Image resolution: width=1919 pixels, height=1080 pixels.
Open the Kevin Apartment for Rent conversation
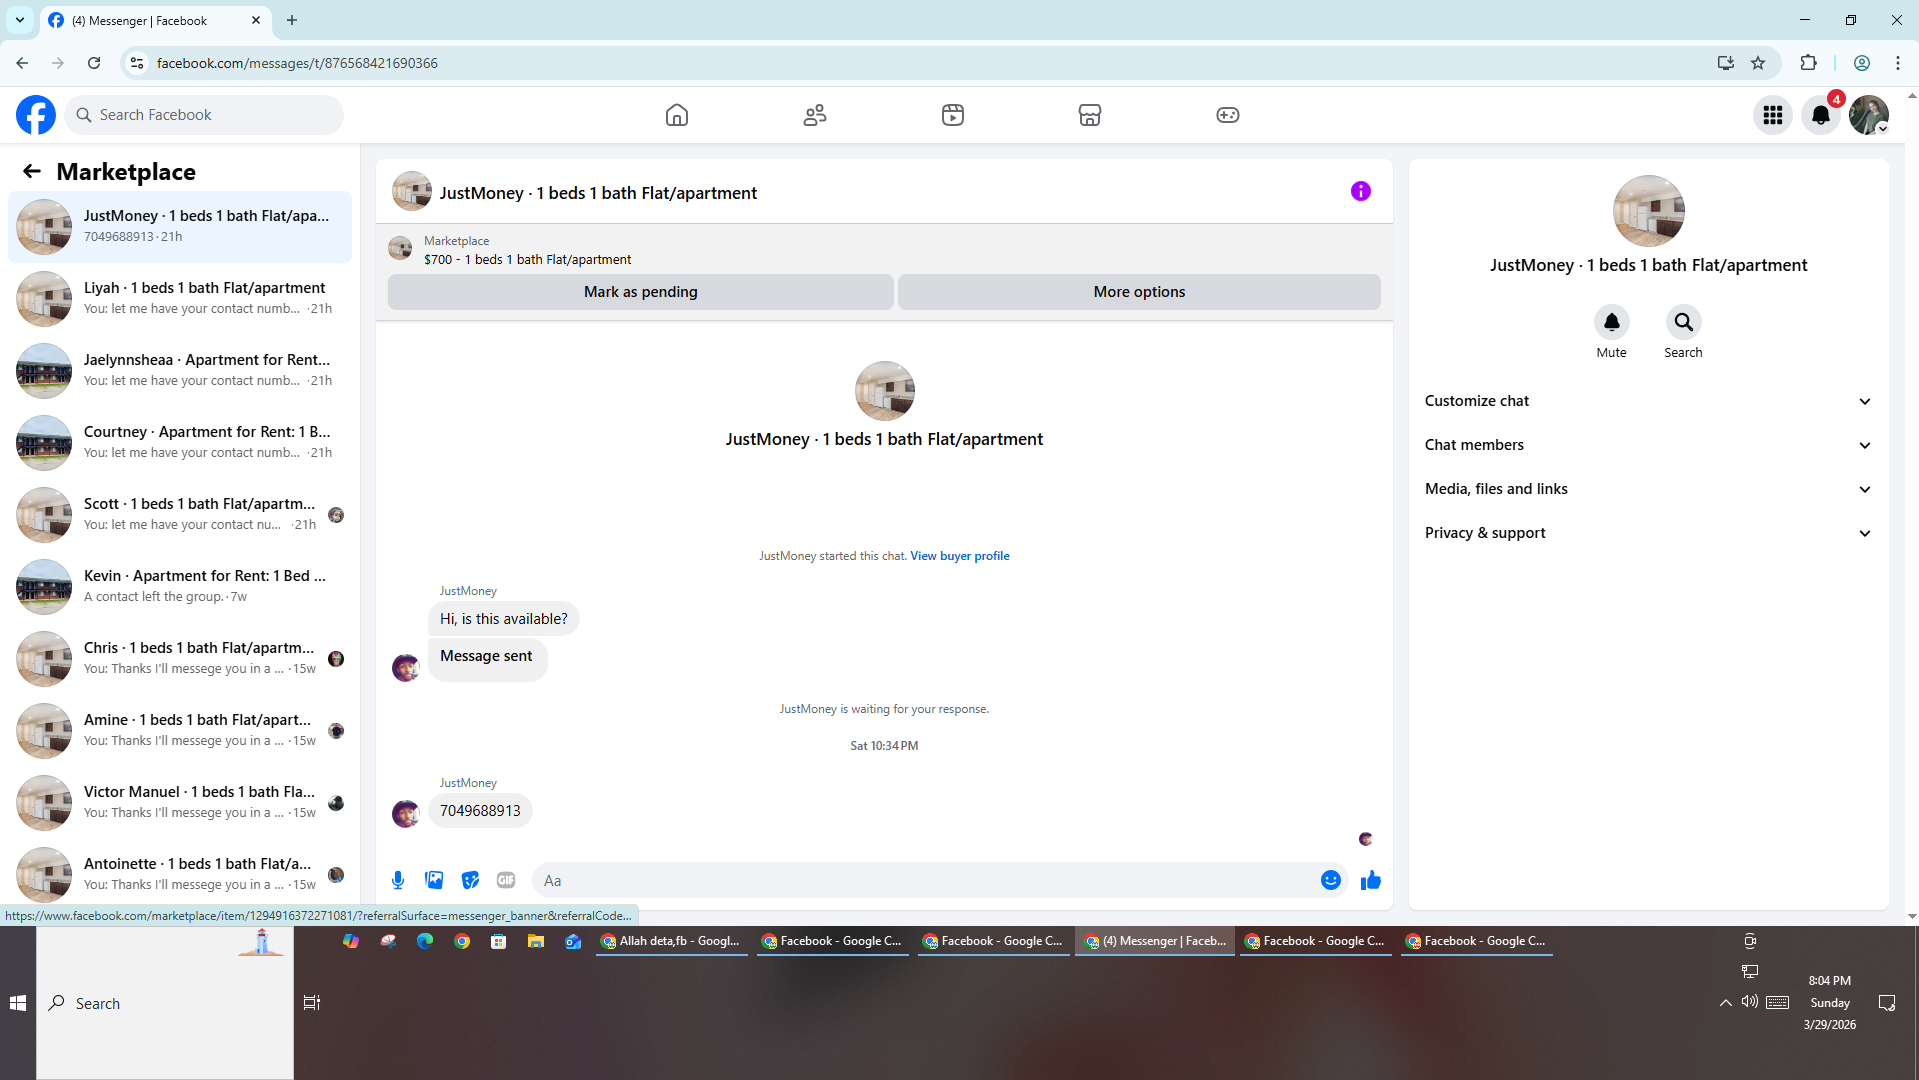pos(180,586)
